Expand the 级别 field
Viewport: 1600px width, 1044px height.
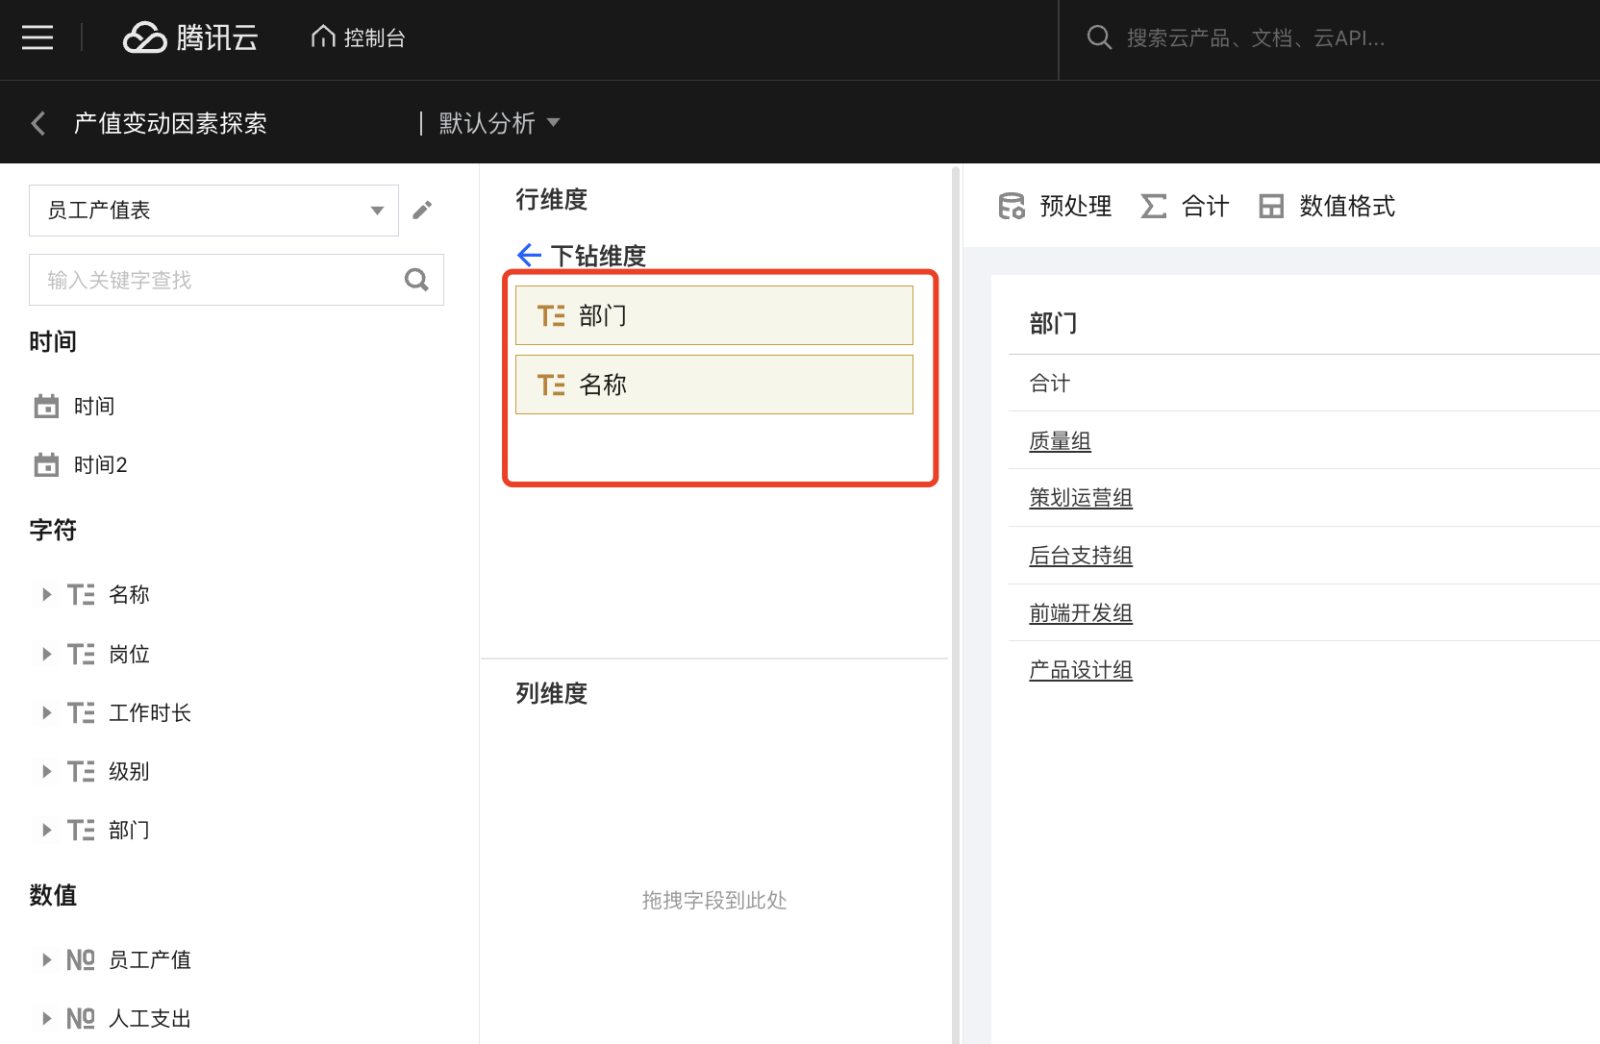coord(46,771)
